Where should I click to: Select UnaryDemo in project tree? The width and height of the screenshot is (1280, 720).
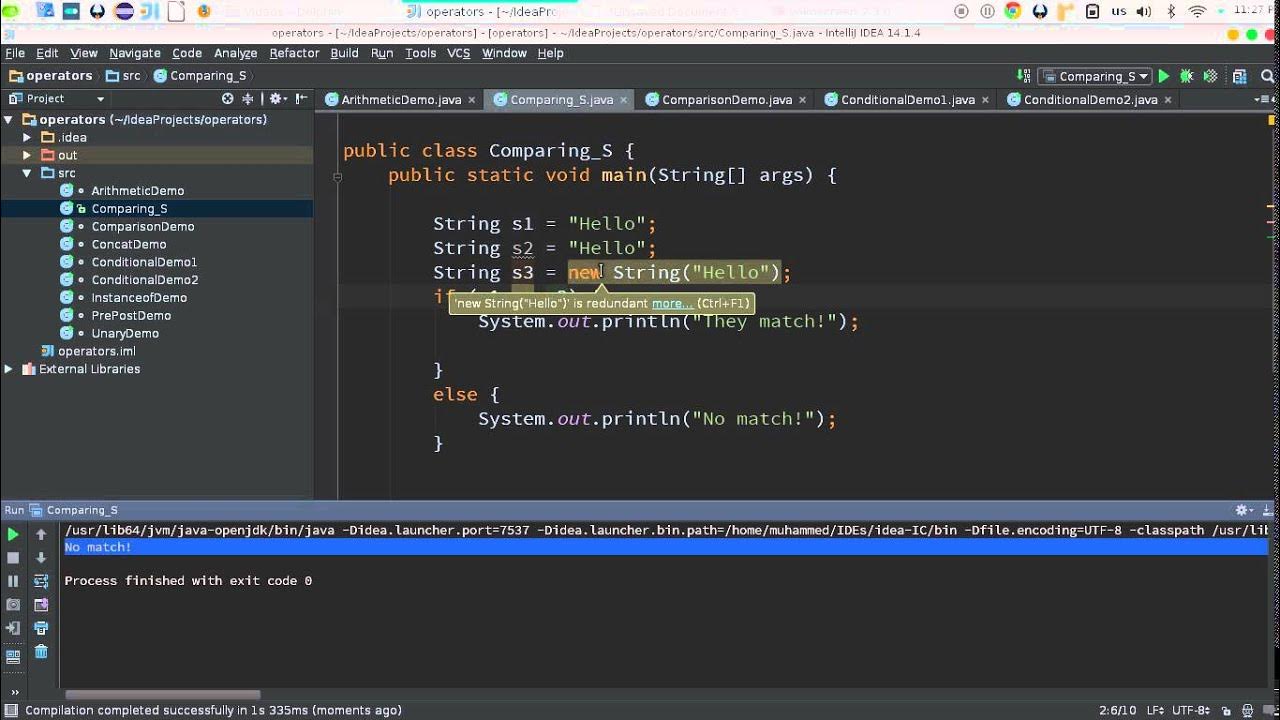(x=125, y=334)
